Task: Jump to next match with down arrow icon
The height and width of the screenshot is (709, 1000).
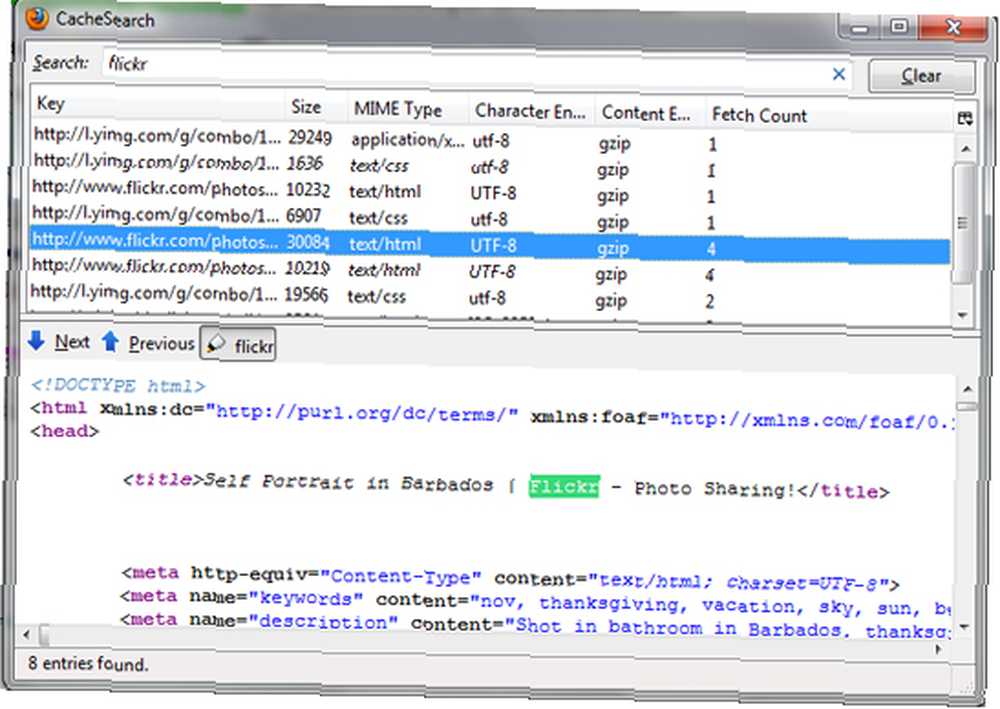Action: click(36, 341)
